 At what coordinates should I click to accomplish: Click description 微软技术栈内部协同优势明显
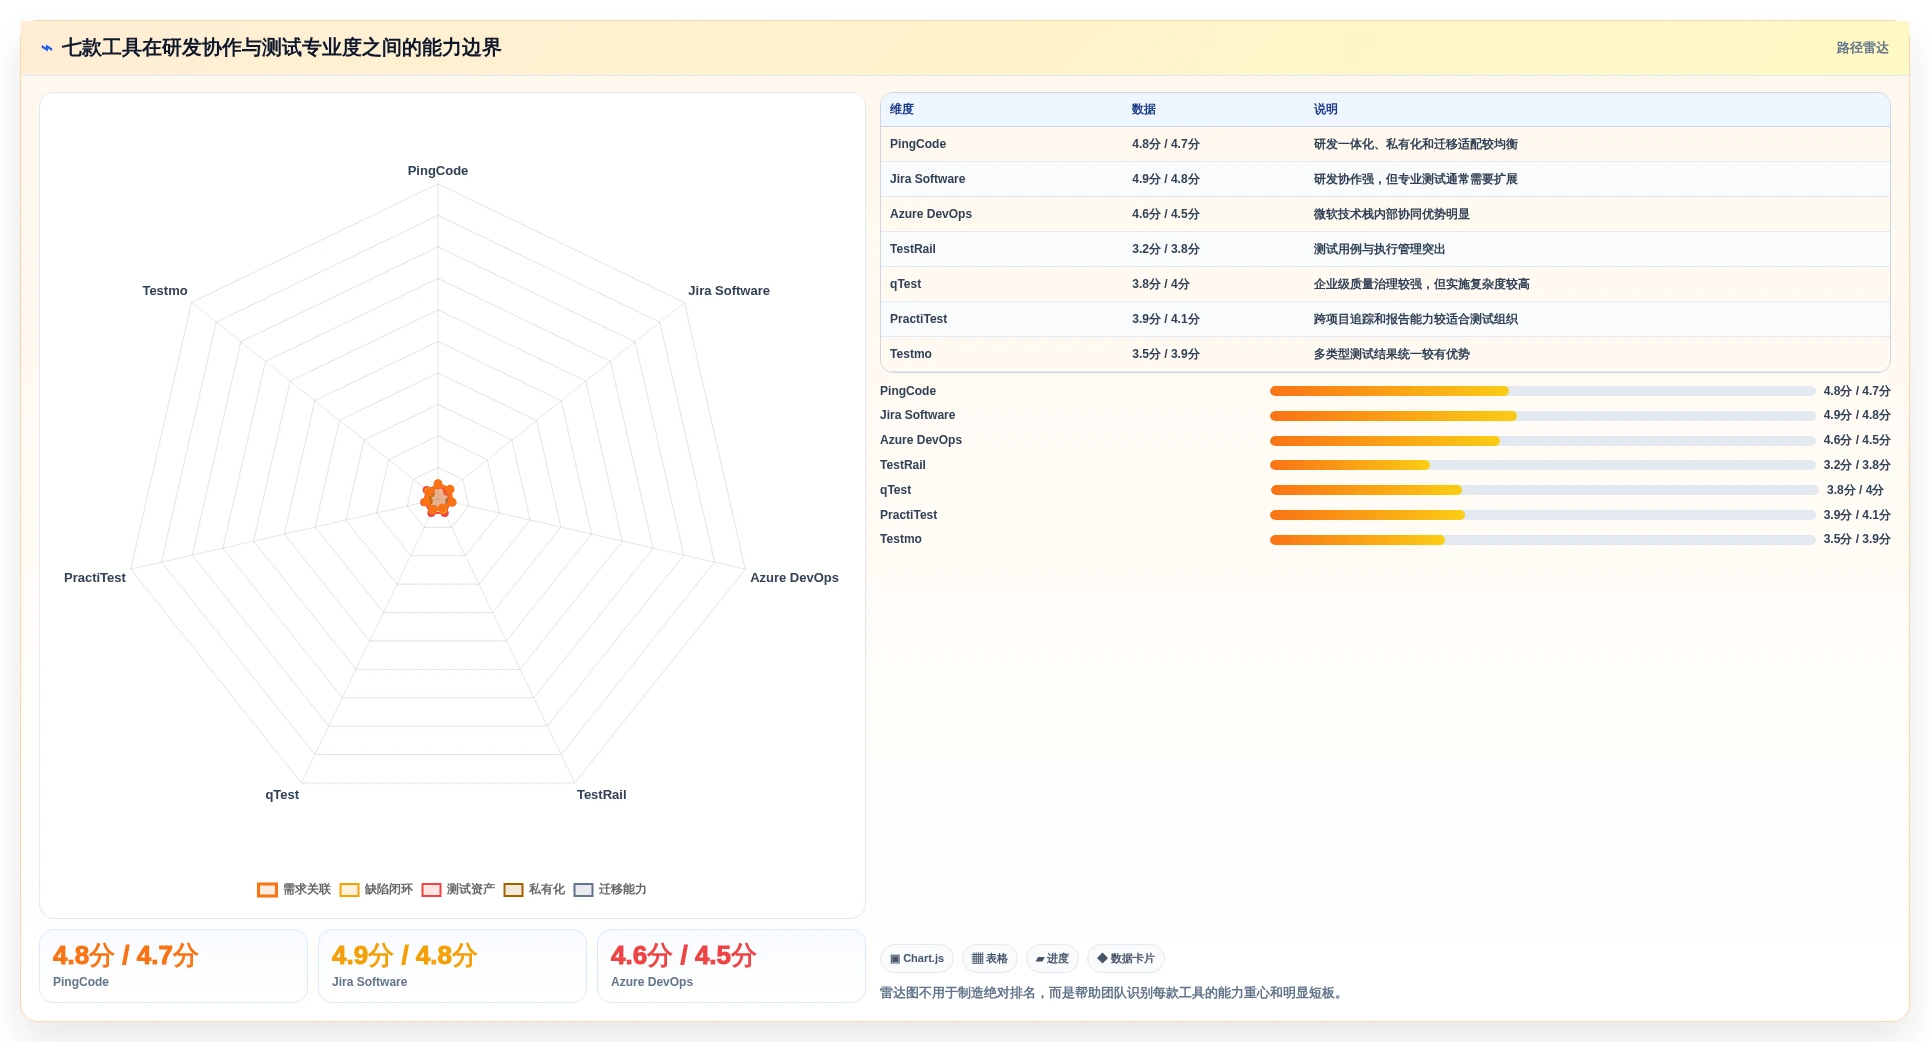[1392, 214]
